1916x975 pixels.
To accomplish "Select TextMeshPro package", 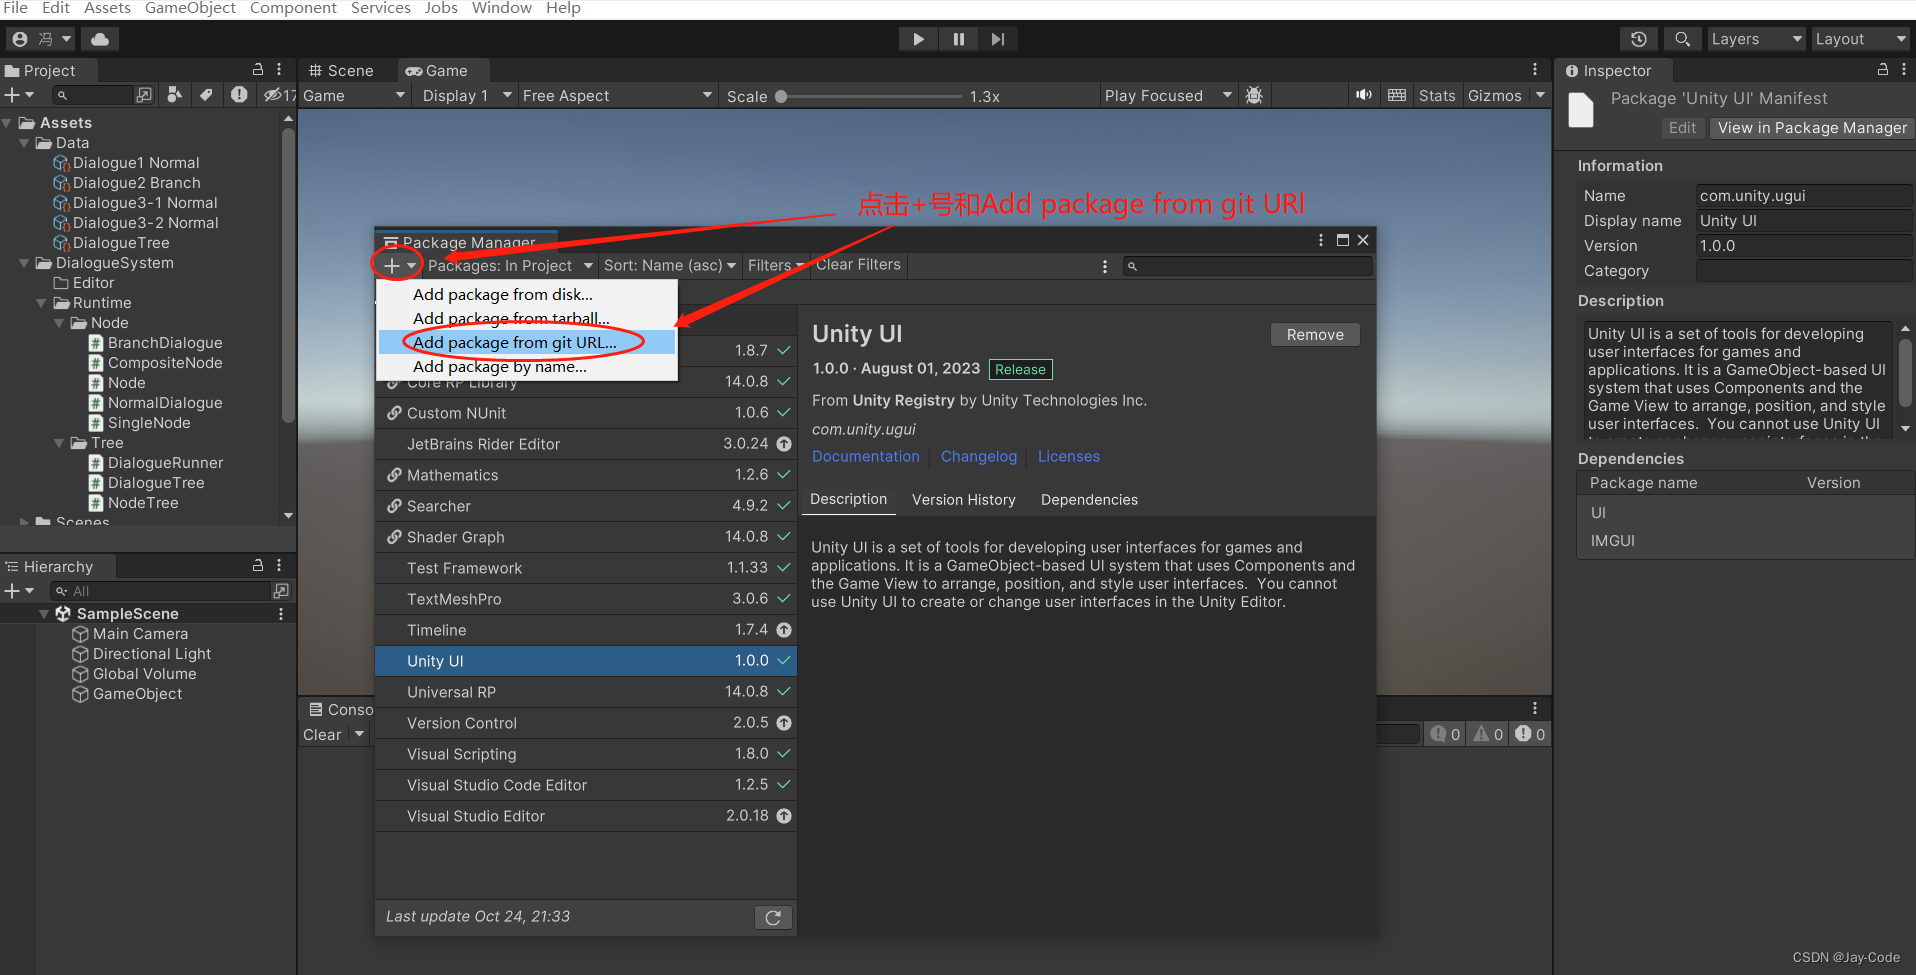I will coord(586,599).
